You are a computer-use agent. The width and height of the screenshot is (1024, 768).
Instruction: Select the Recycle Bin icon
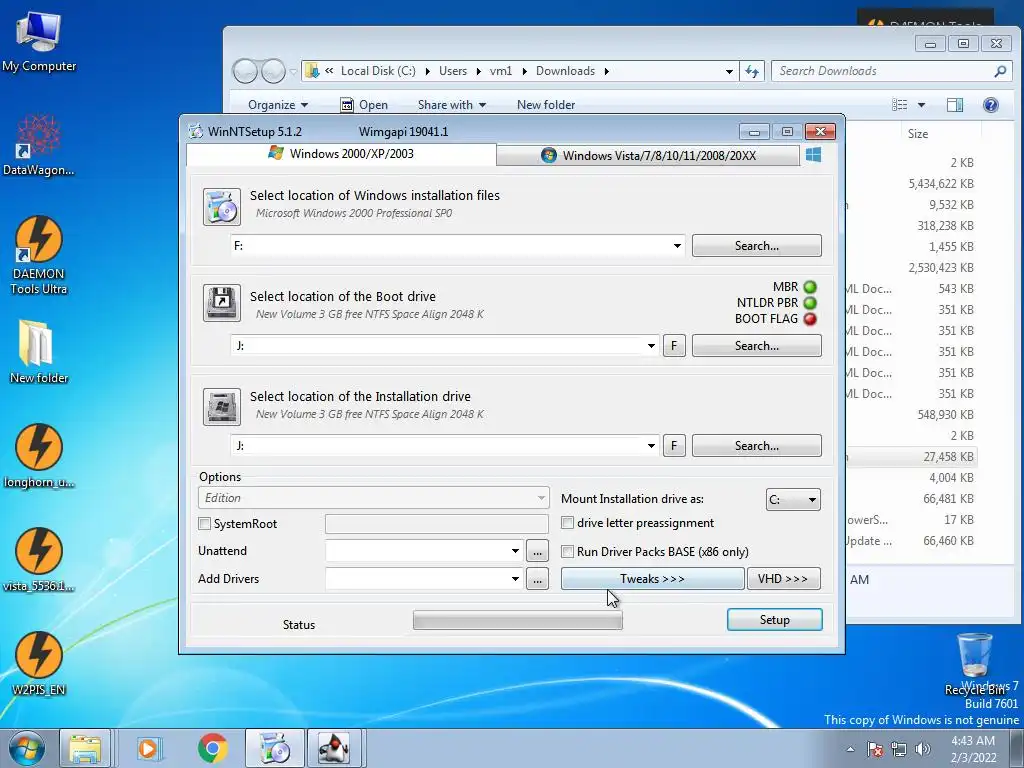[x=974, y=664]
